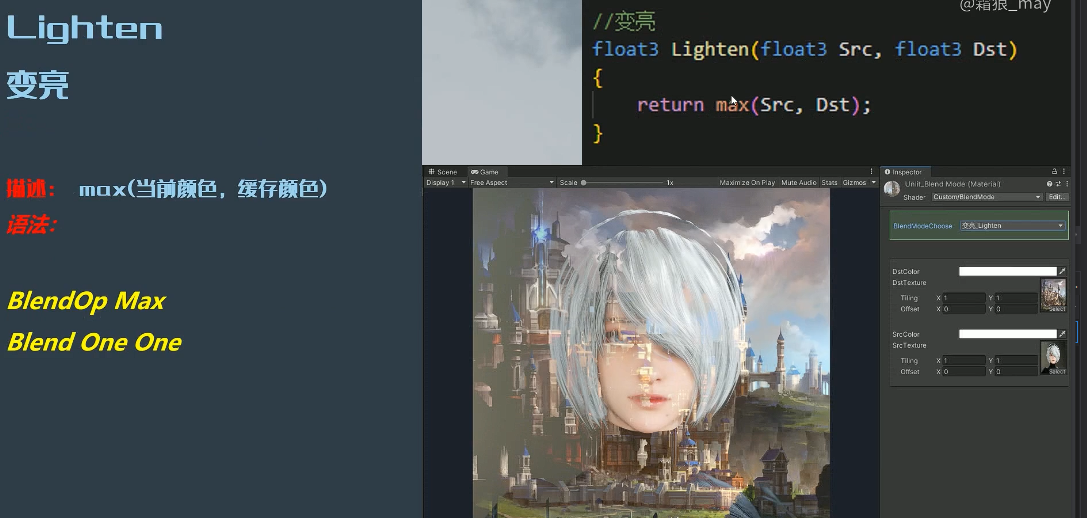Click DstTexture Offset Y field
Image resolution: width=1087 pixels, height=518 pixels.
[1017, 309]
